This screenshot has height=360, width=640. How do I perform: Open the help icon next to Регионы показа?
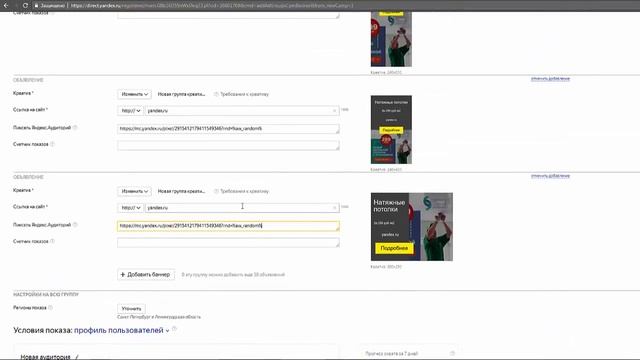[x=50, y=308]
